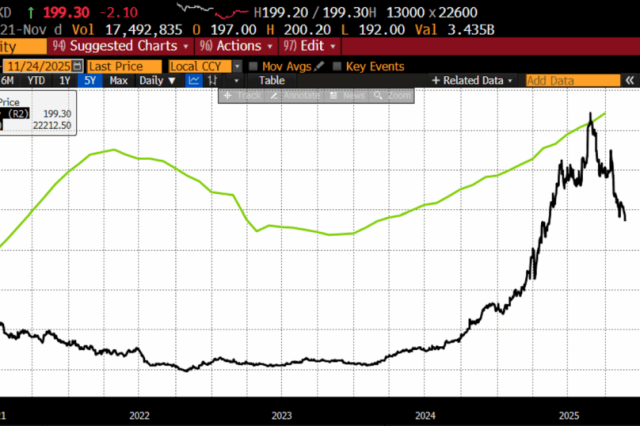Select the 1Y time range
640x426 pixels.
[x=65, y=80]
